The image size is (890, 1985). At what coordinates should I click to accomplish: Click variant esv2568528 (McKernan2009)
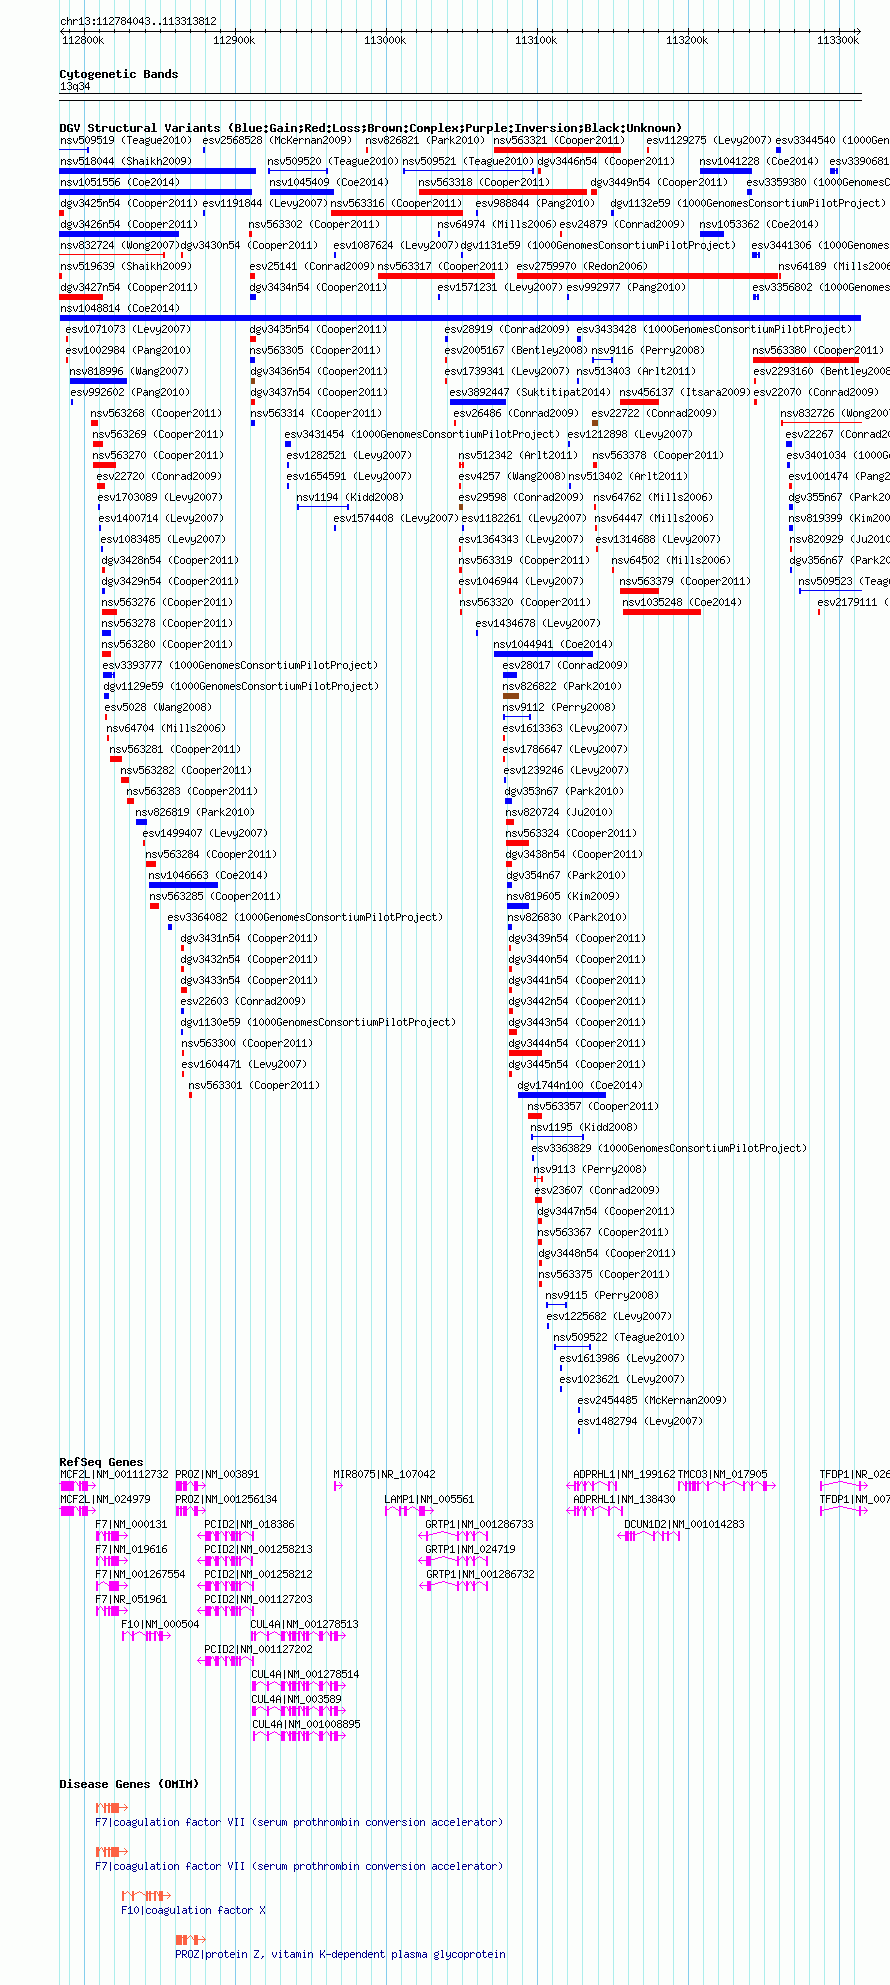click(x=277, y=140)
